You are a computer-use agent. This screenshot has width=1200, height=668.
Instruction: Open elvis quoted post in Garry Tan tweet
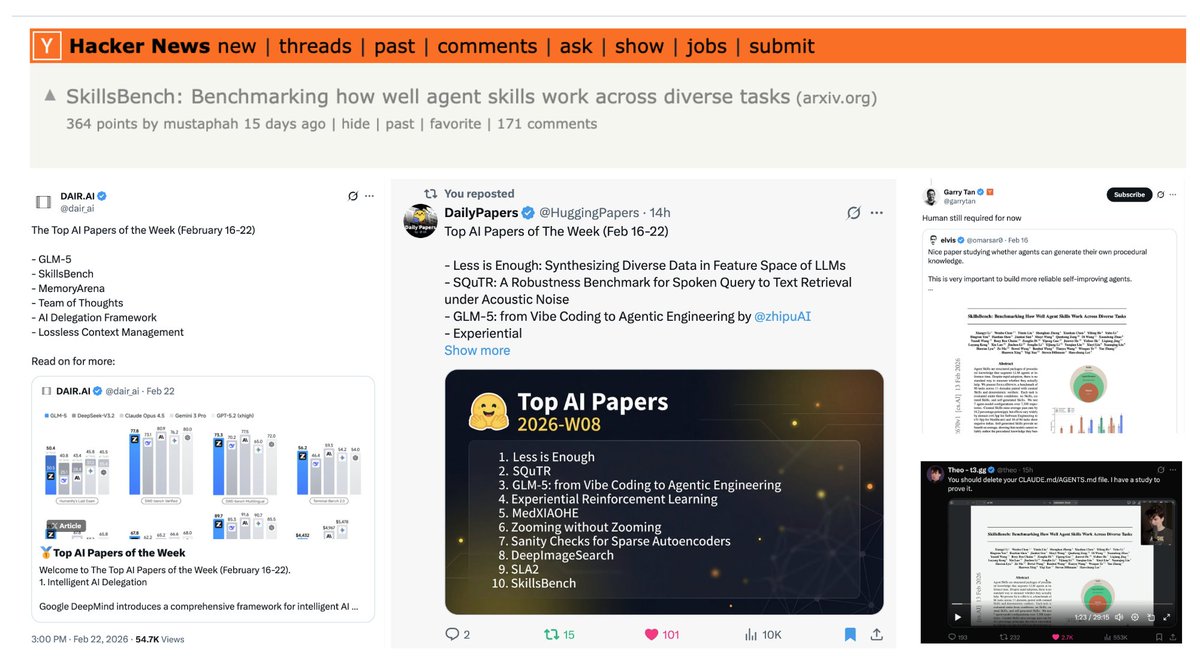coord(1049,332)
